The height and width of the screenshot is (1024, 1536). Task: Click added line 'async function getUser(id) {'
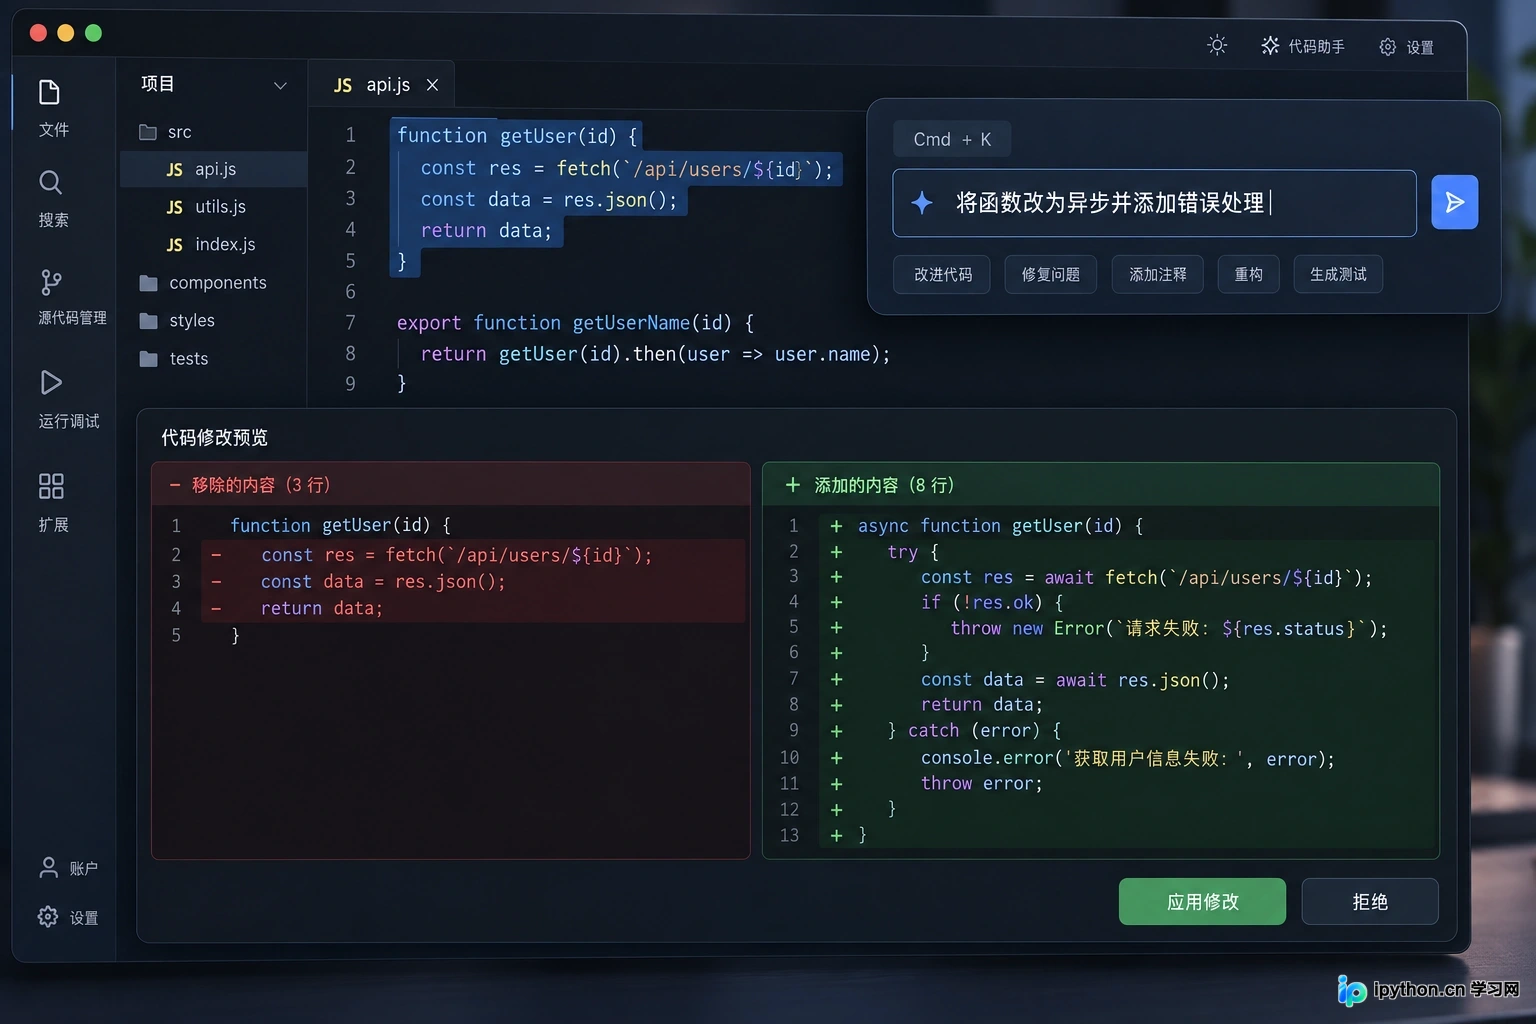(x=1000, y=526)
